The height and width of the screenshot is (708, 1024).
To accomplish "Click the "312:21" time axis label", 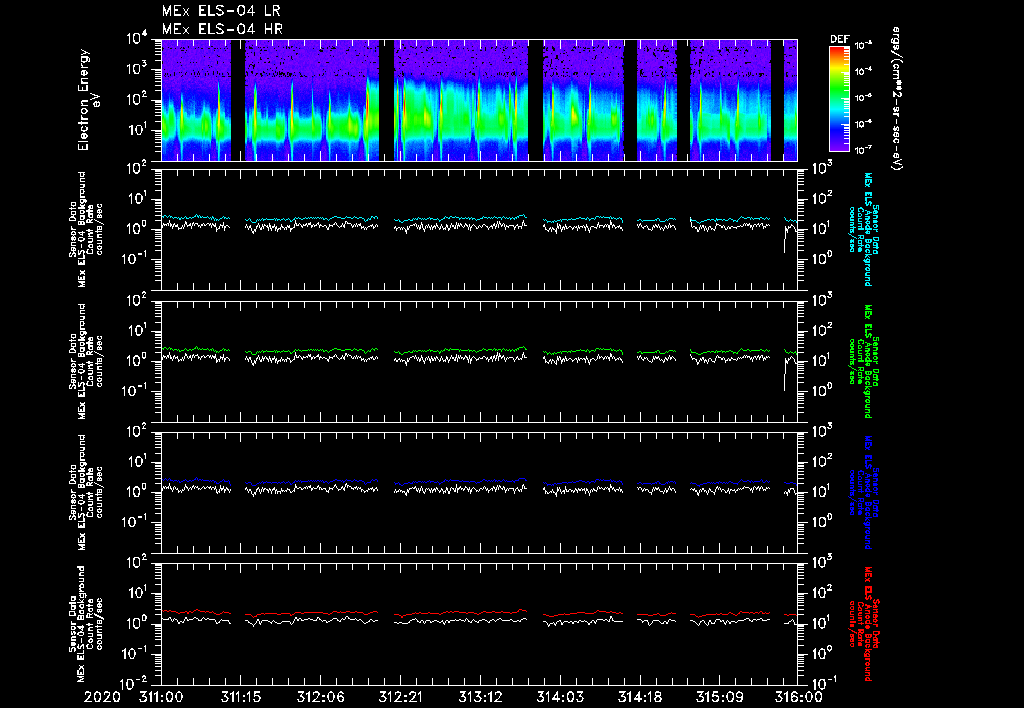I will (400, 697).
